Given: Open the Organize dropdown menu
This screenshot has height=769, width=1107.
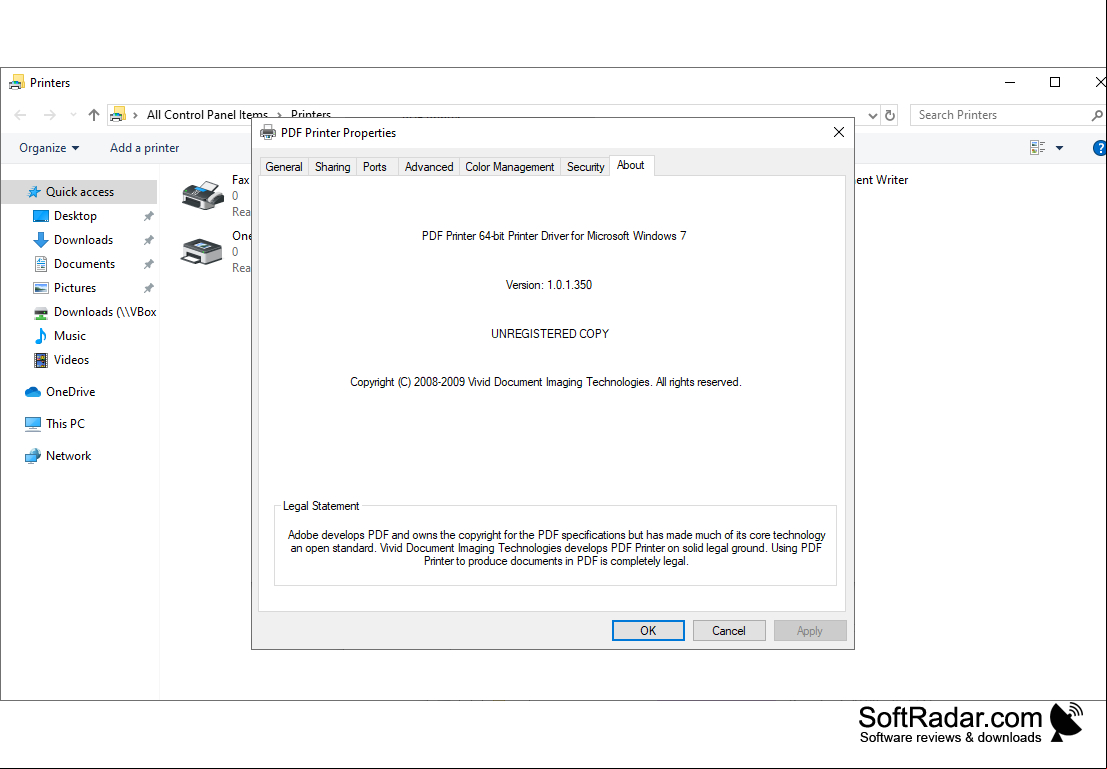Looking at the screenshot, I should coord(49,148).
